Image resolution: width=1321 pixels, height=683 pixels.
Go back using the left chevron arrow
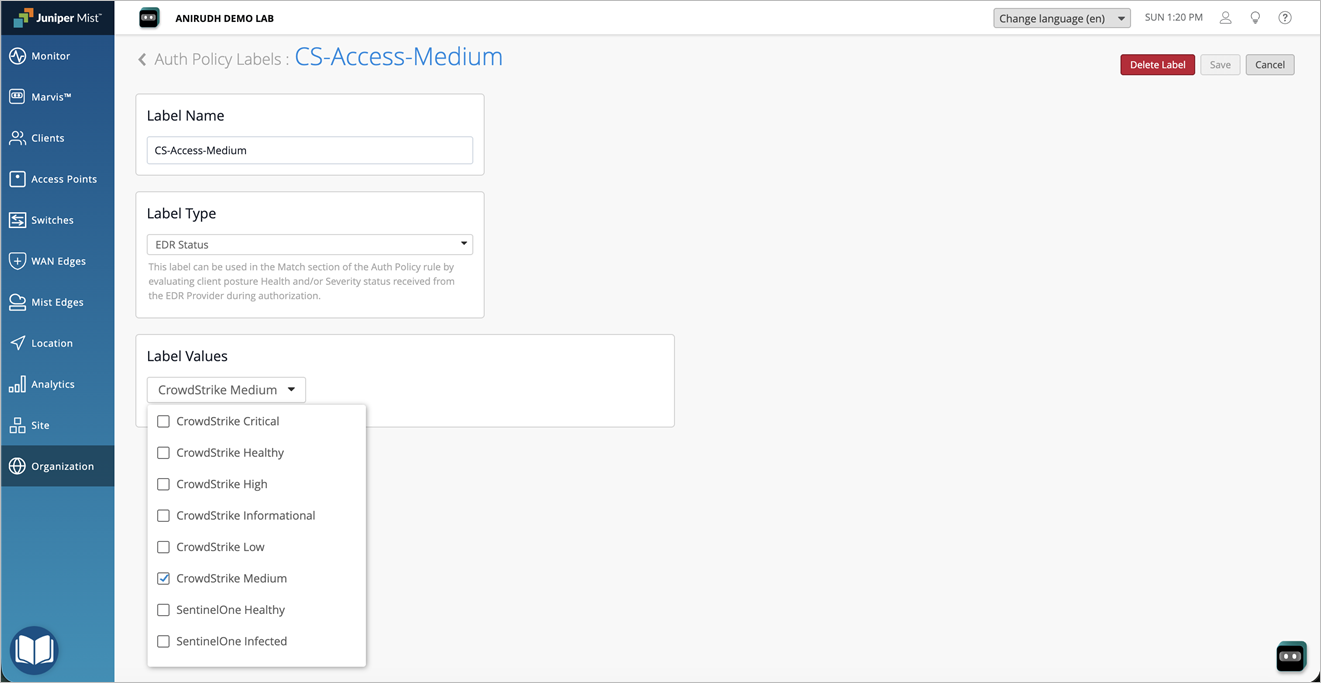point(142,60)
